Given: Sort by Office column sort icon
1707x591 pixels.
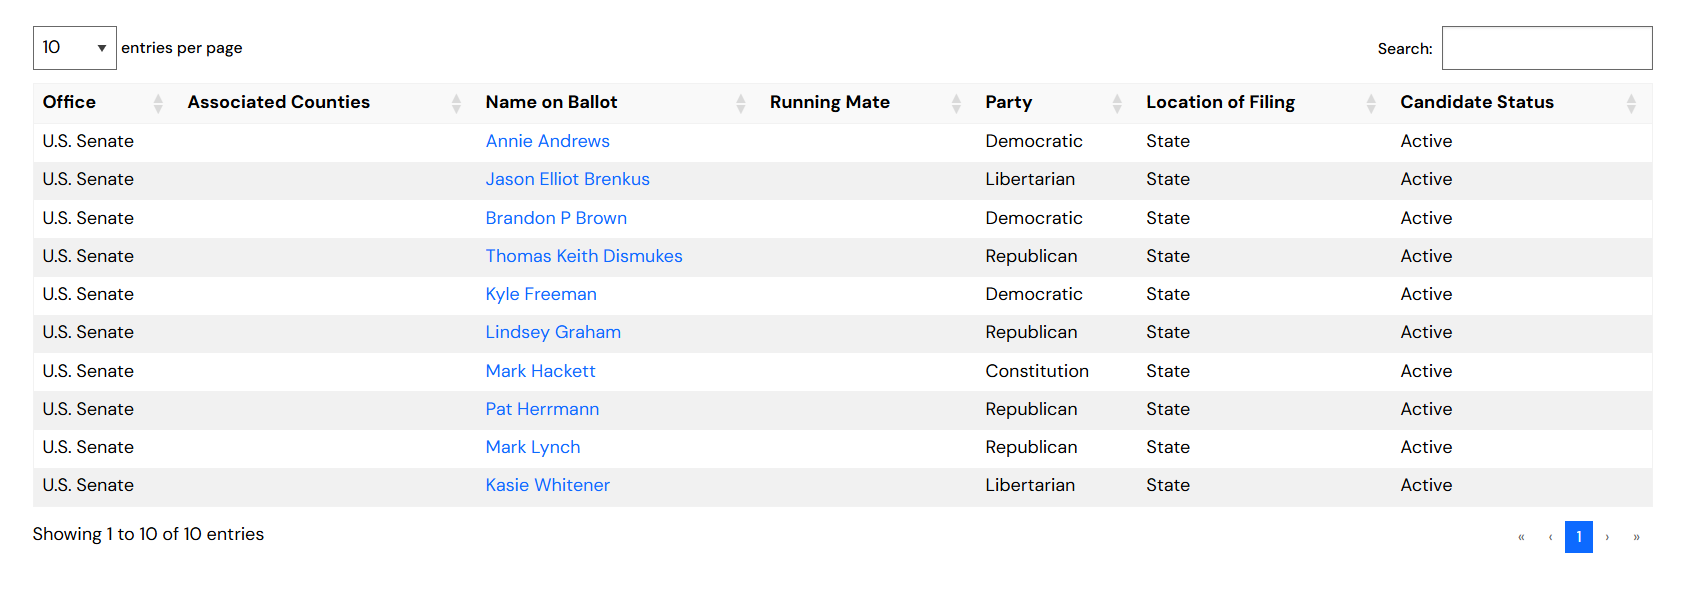Looking at the screenshot, I should tap(158, 103).
